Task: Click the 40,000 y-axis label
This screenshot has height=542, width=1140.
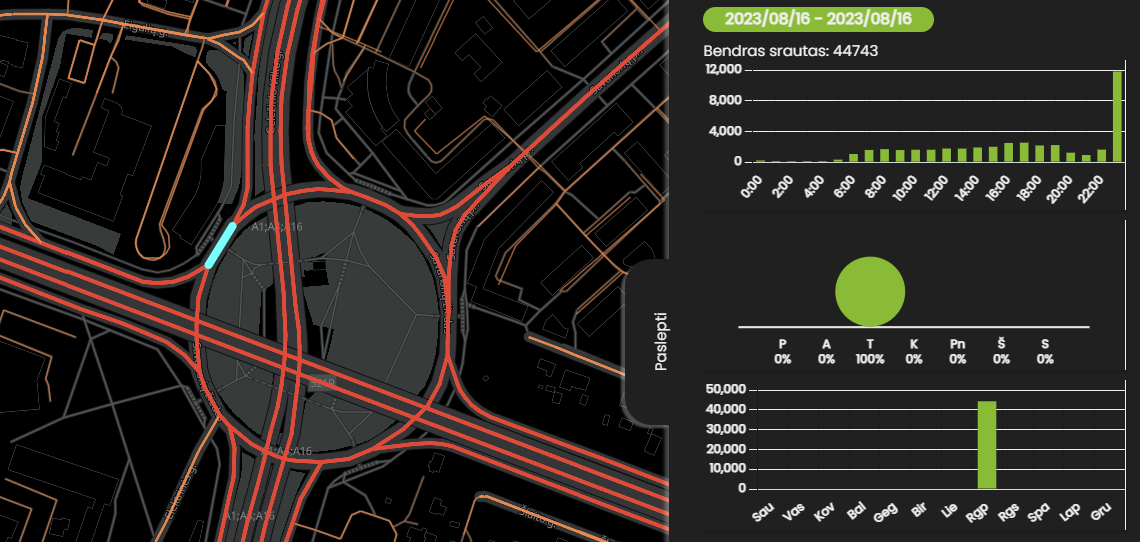Action: click(x=726, y=410)
